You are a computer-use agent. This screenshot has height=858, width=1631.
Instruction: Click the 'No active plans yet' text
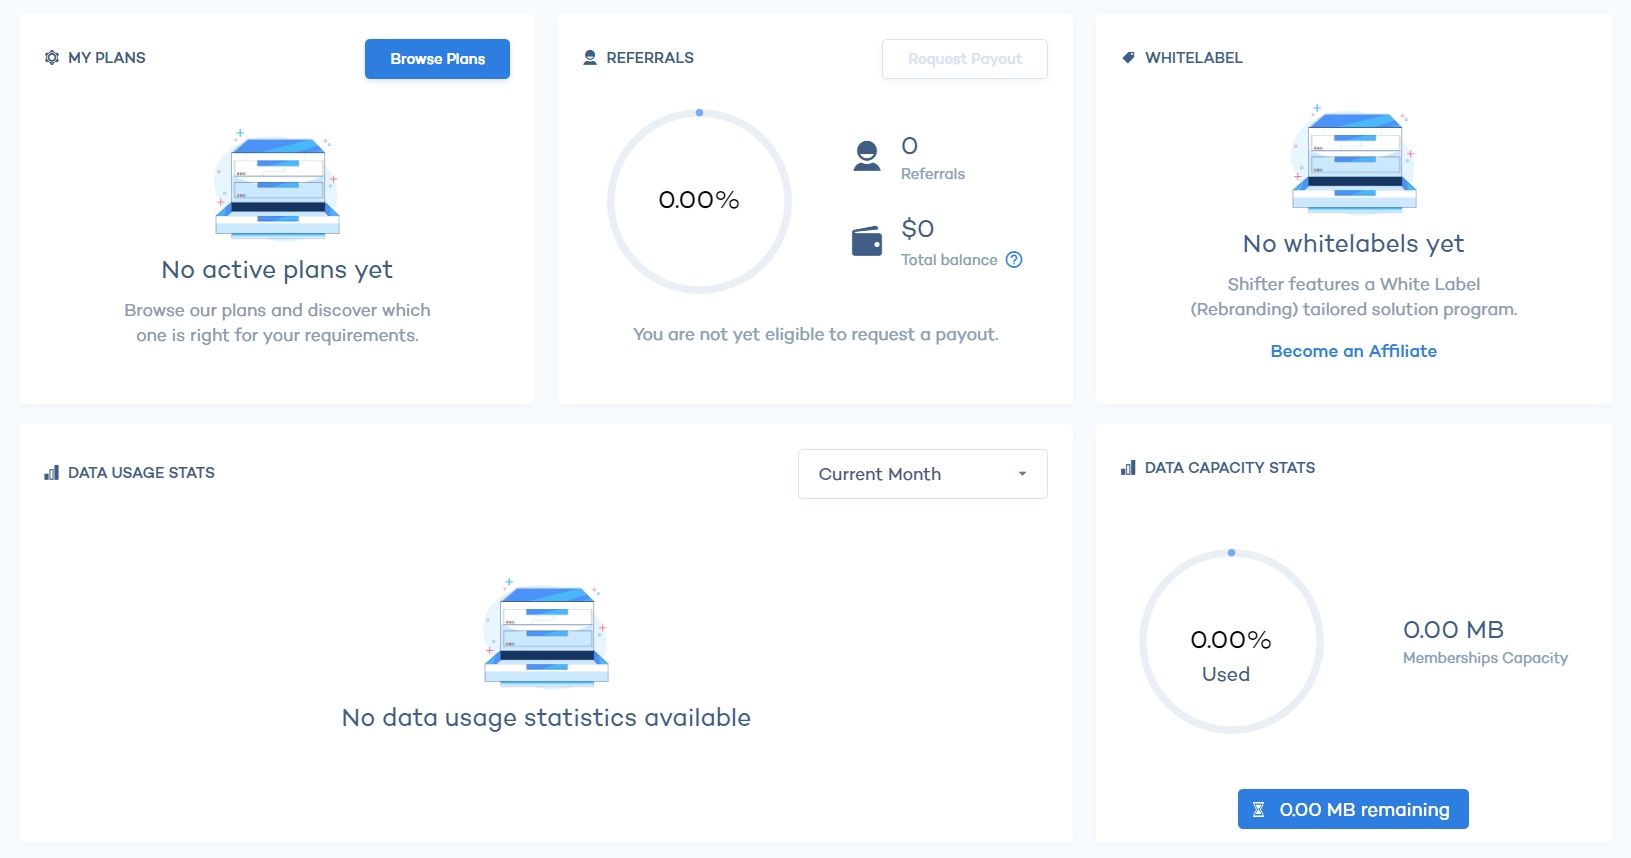pyautogui.click(x=277, y=270)
